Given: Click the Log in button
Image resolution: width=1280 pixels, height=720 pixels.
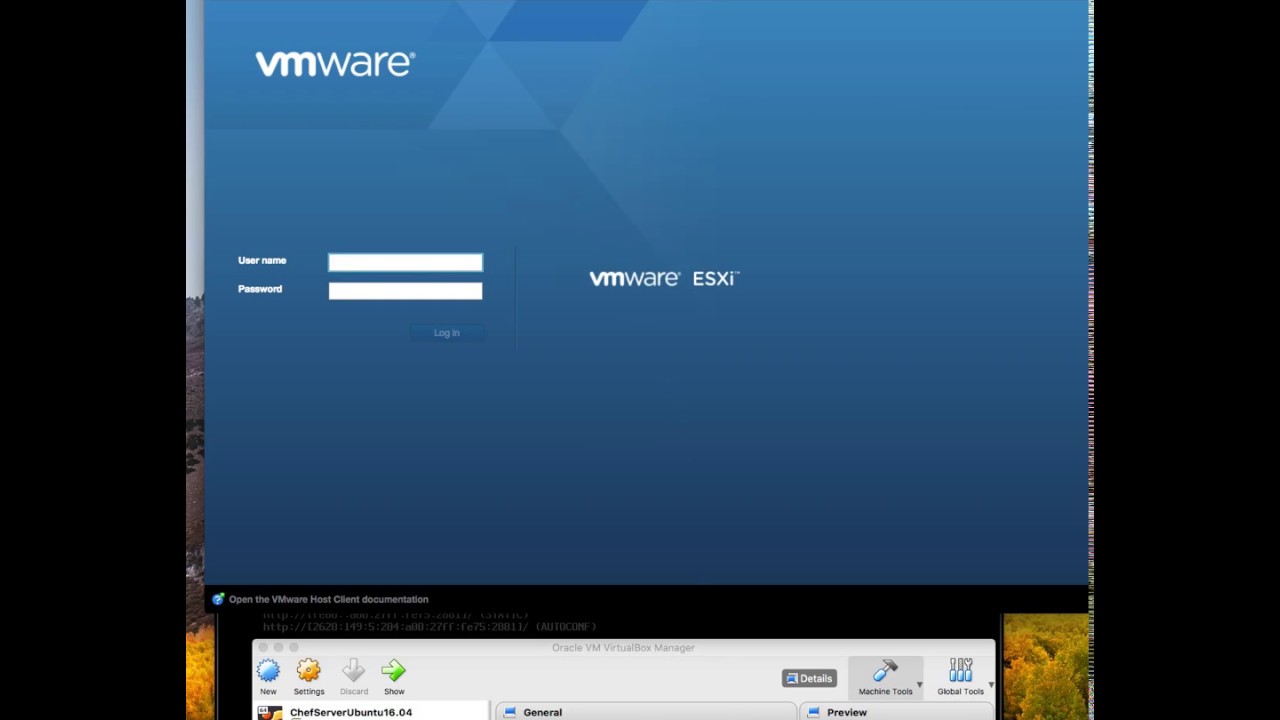Looking at the screenshot, I should [447, 333].
